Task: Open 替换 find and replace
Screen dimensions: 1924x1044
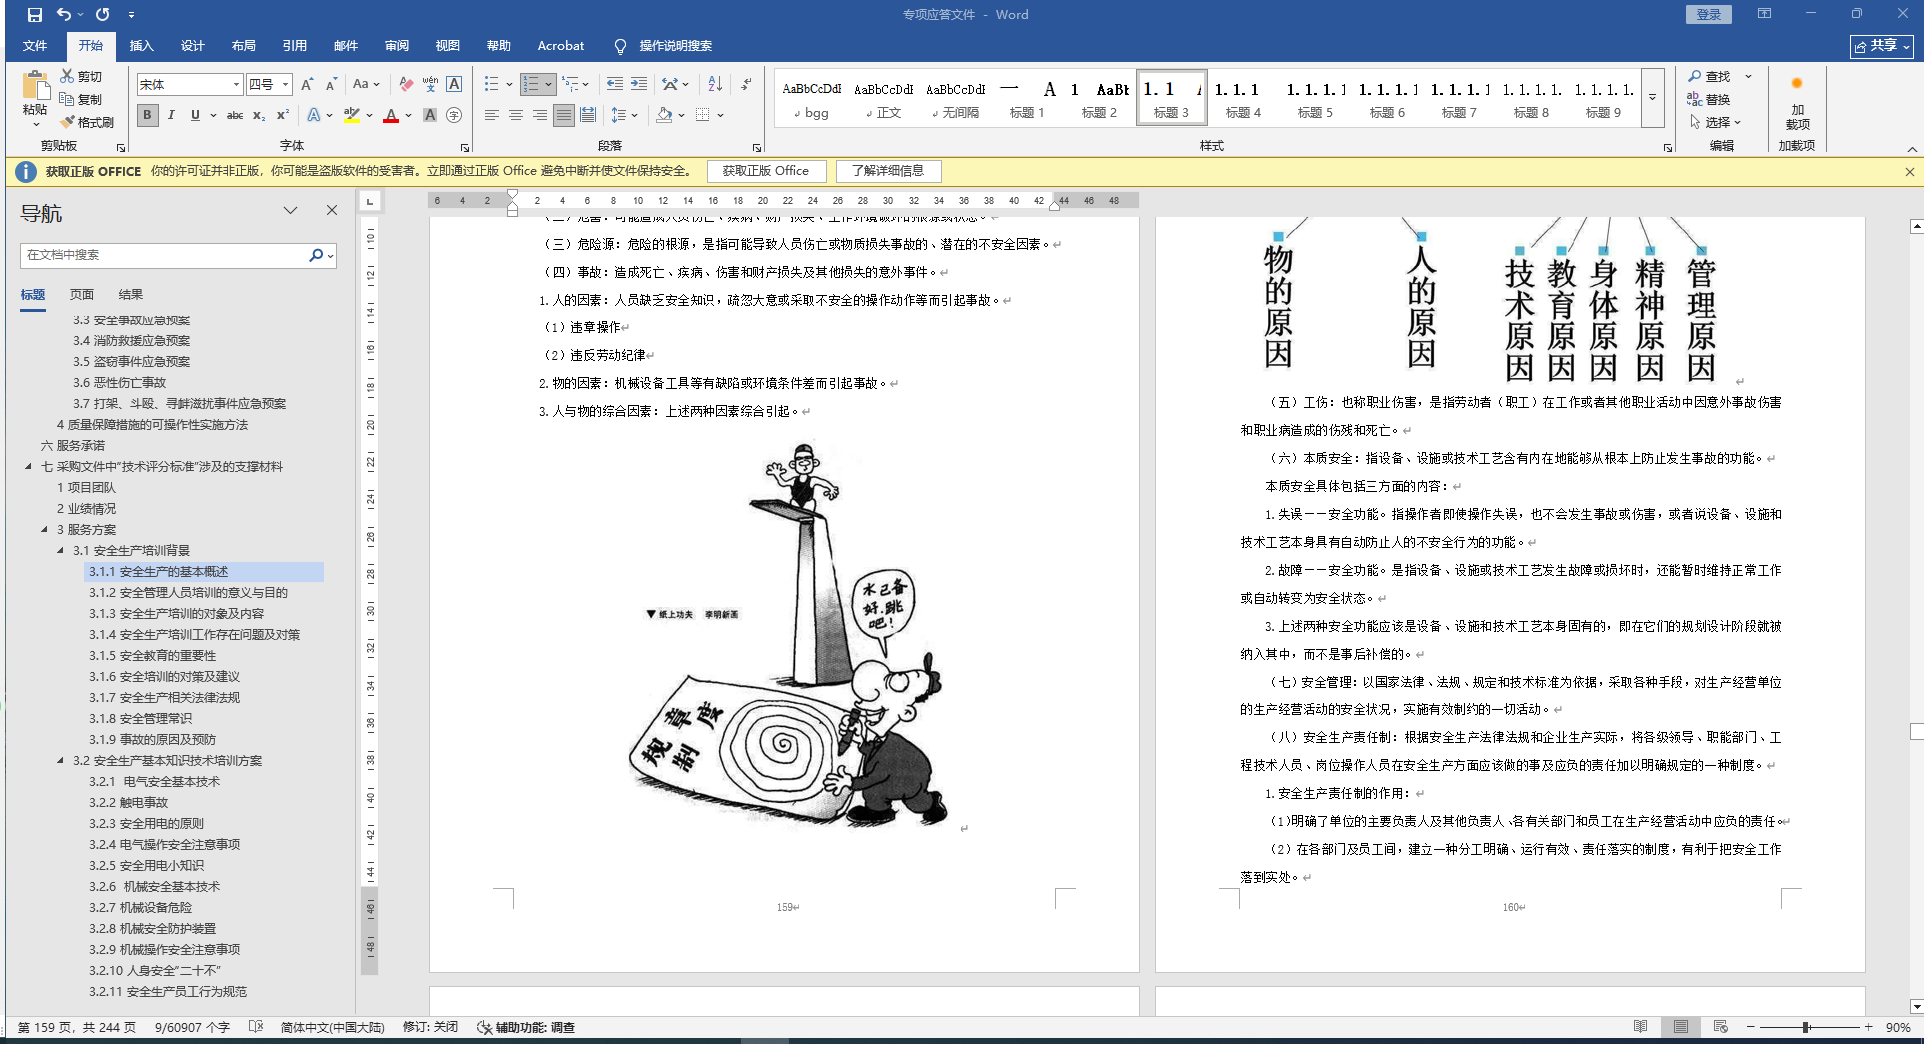Action: click(1709, 99)
